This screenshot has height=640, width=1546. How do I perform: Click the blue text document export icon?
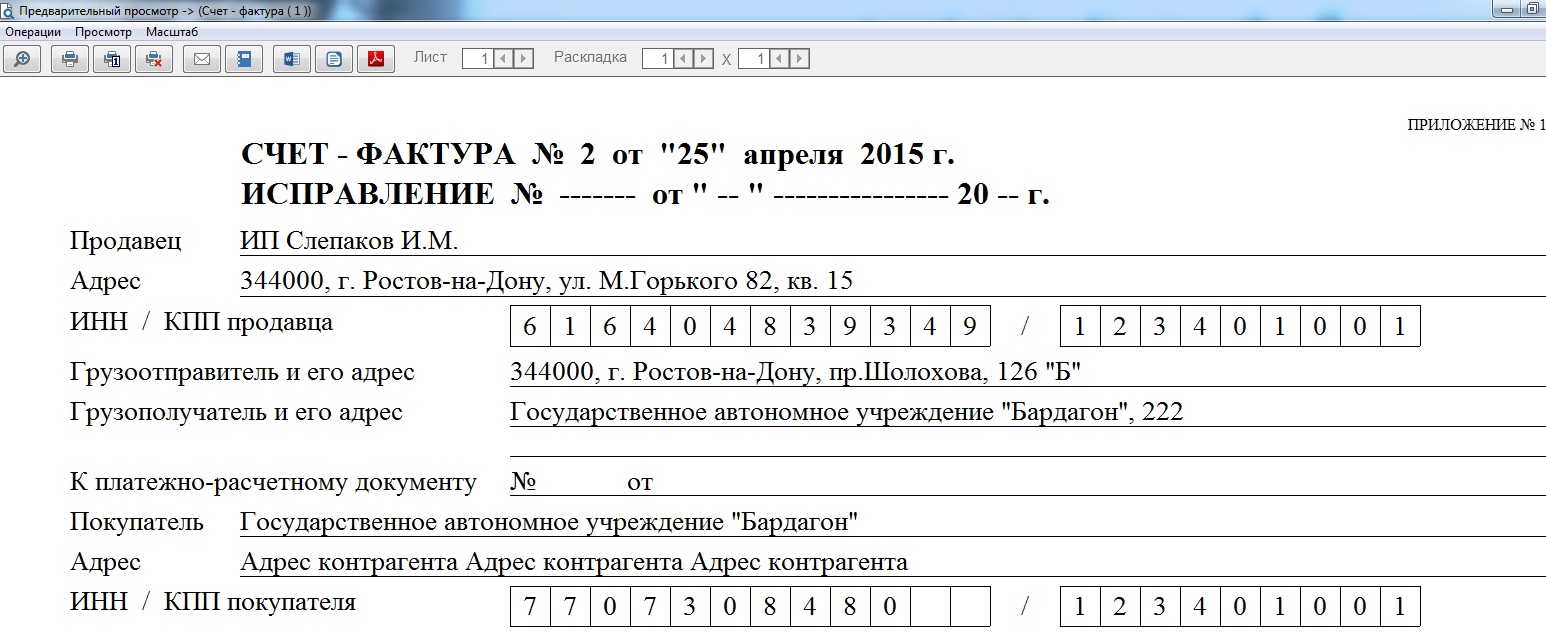tap(334, 59)
